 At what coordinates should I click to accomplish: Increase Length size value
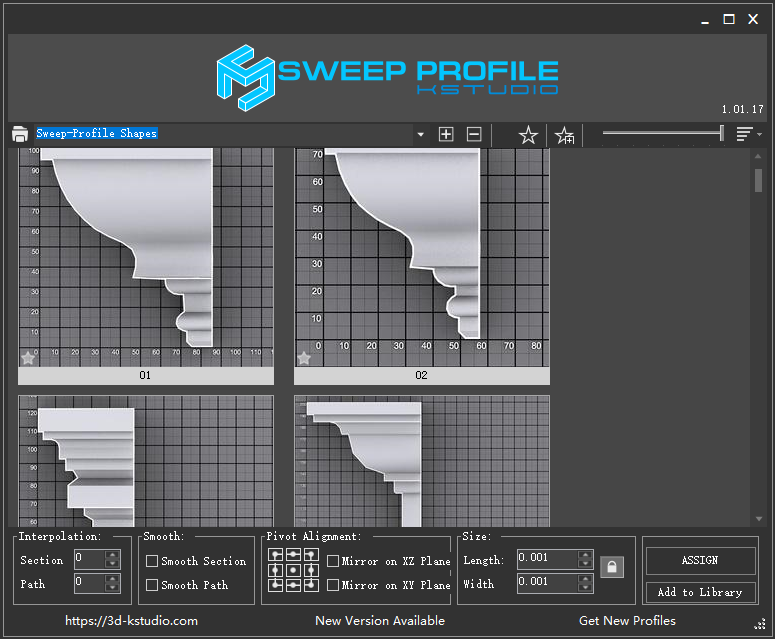tap(586, 554)
